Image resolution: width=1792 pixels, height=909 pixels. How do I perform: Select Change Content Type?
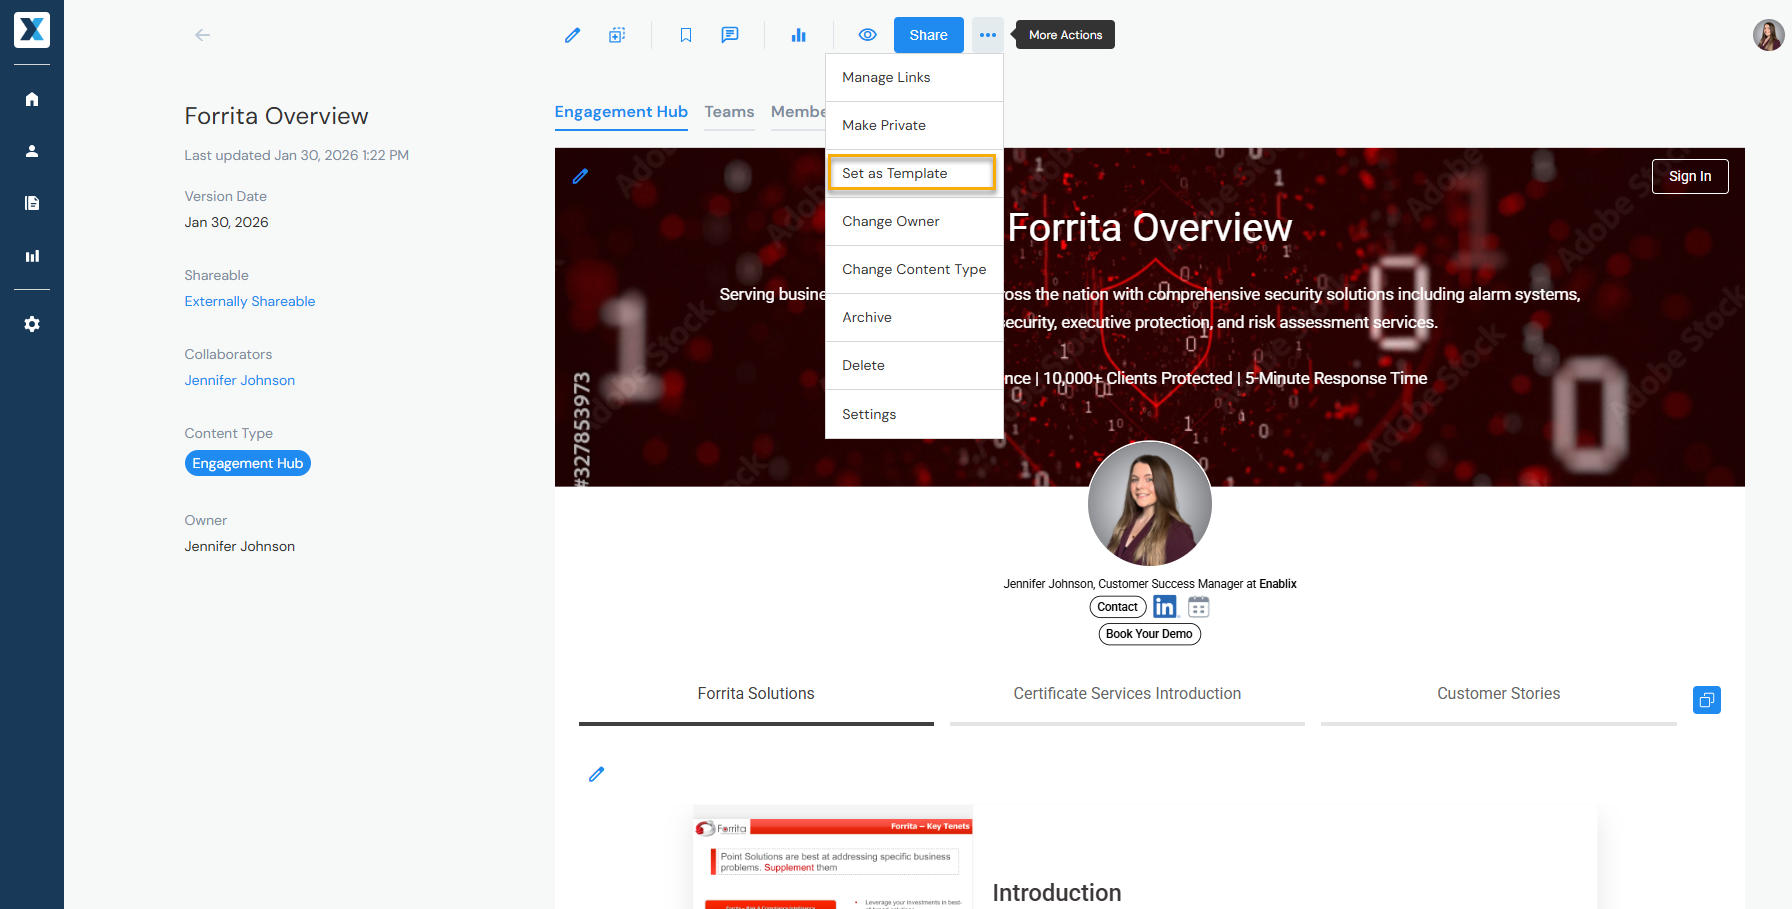(914, 269)
